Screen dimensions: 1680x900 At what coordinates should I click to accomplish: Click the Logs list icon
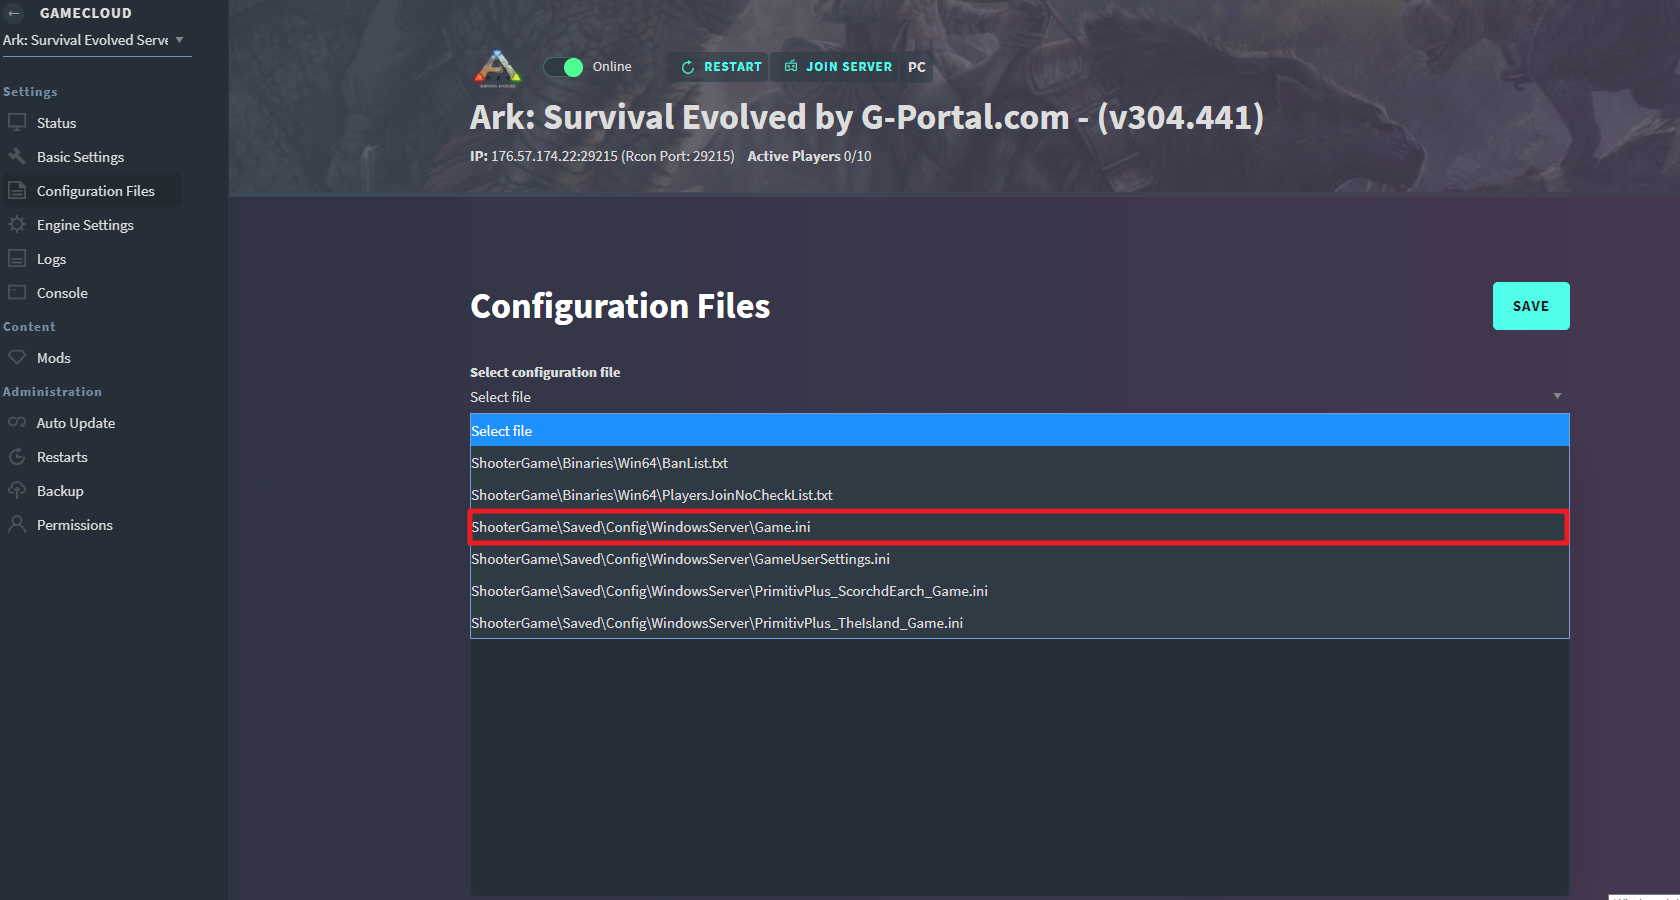tap(17, 258)
